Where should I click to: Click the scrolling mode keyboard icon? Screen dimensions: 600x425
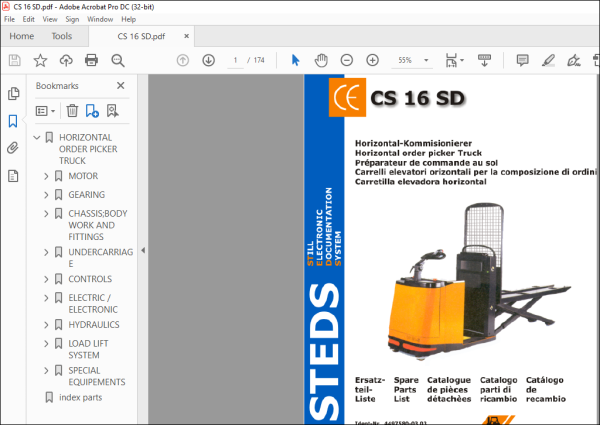tap(484, 60)
